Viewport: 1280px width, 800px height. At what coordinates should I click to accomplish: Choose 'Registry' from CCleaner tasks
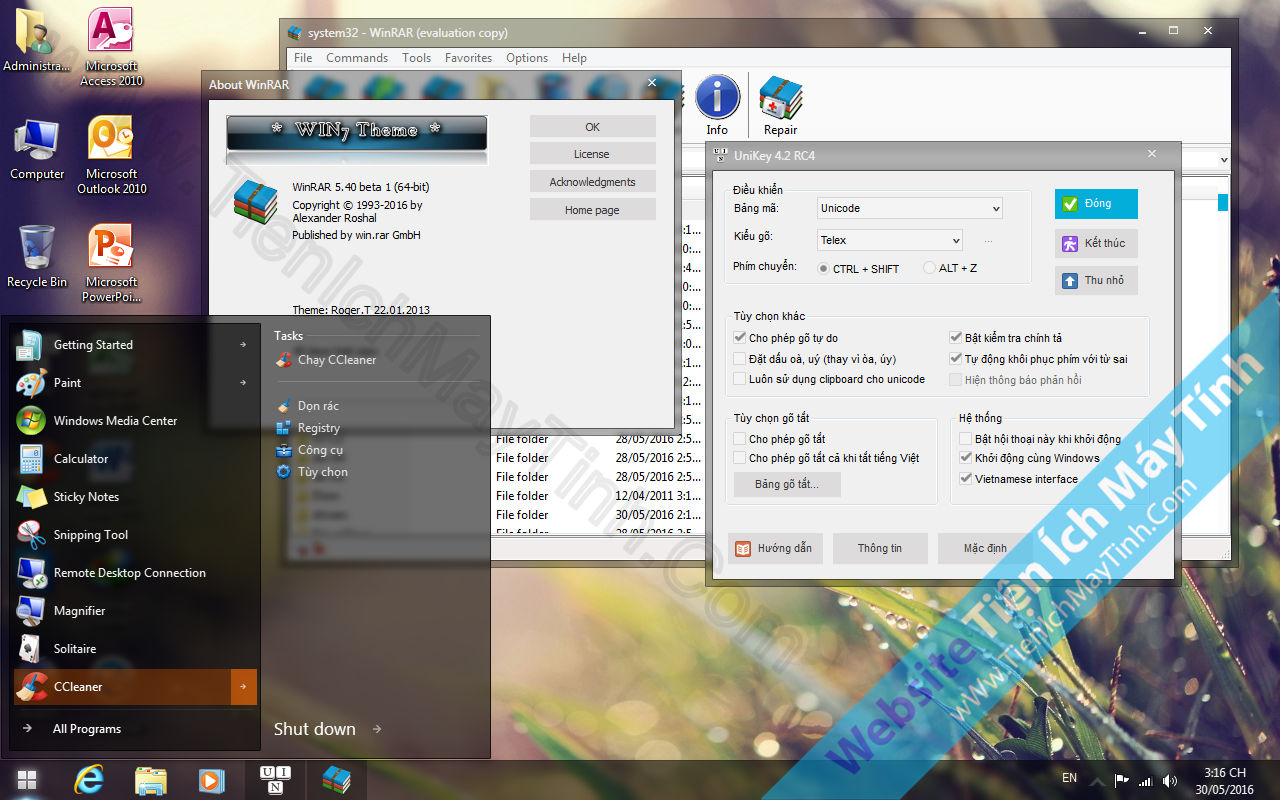(x=319, y=428)
